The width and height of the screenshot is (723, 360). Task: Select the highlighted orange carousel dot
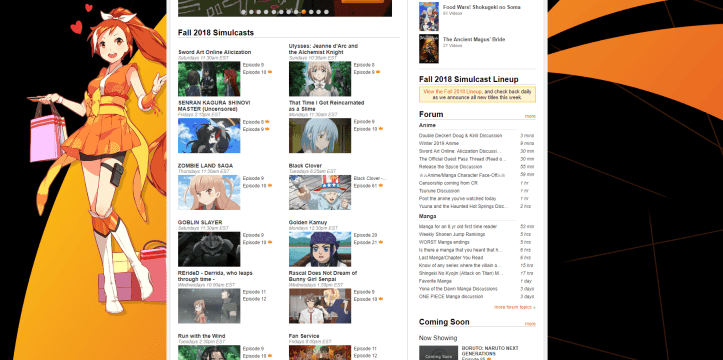(x=304, y=12)
